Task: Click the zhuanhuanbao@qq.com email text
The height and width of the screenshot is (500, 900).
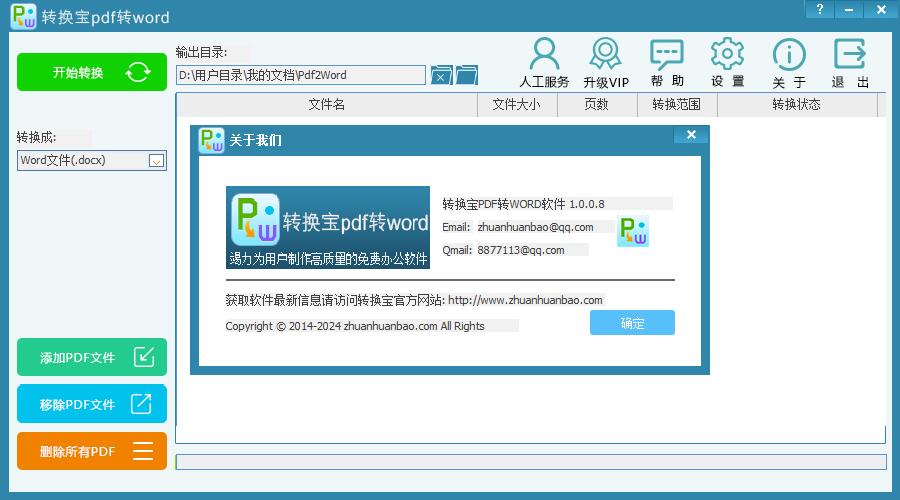Action: [536, 227]
